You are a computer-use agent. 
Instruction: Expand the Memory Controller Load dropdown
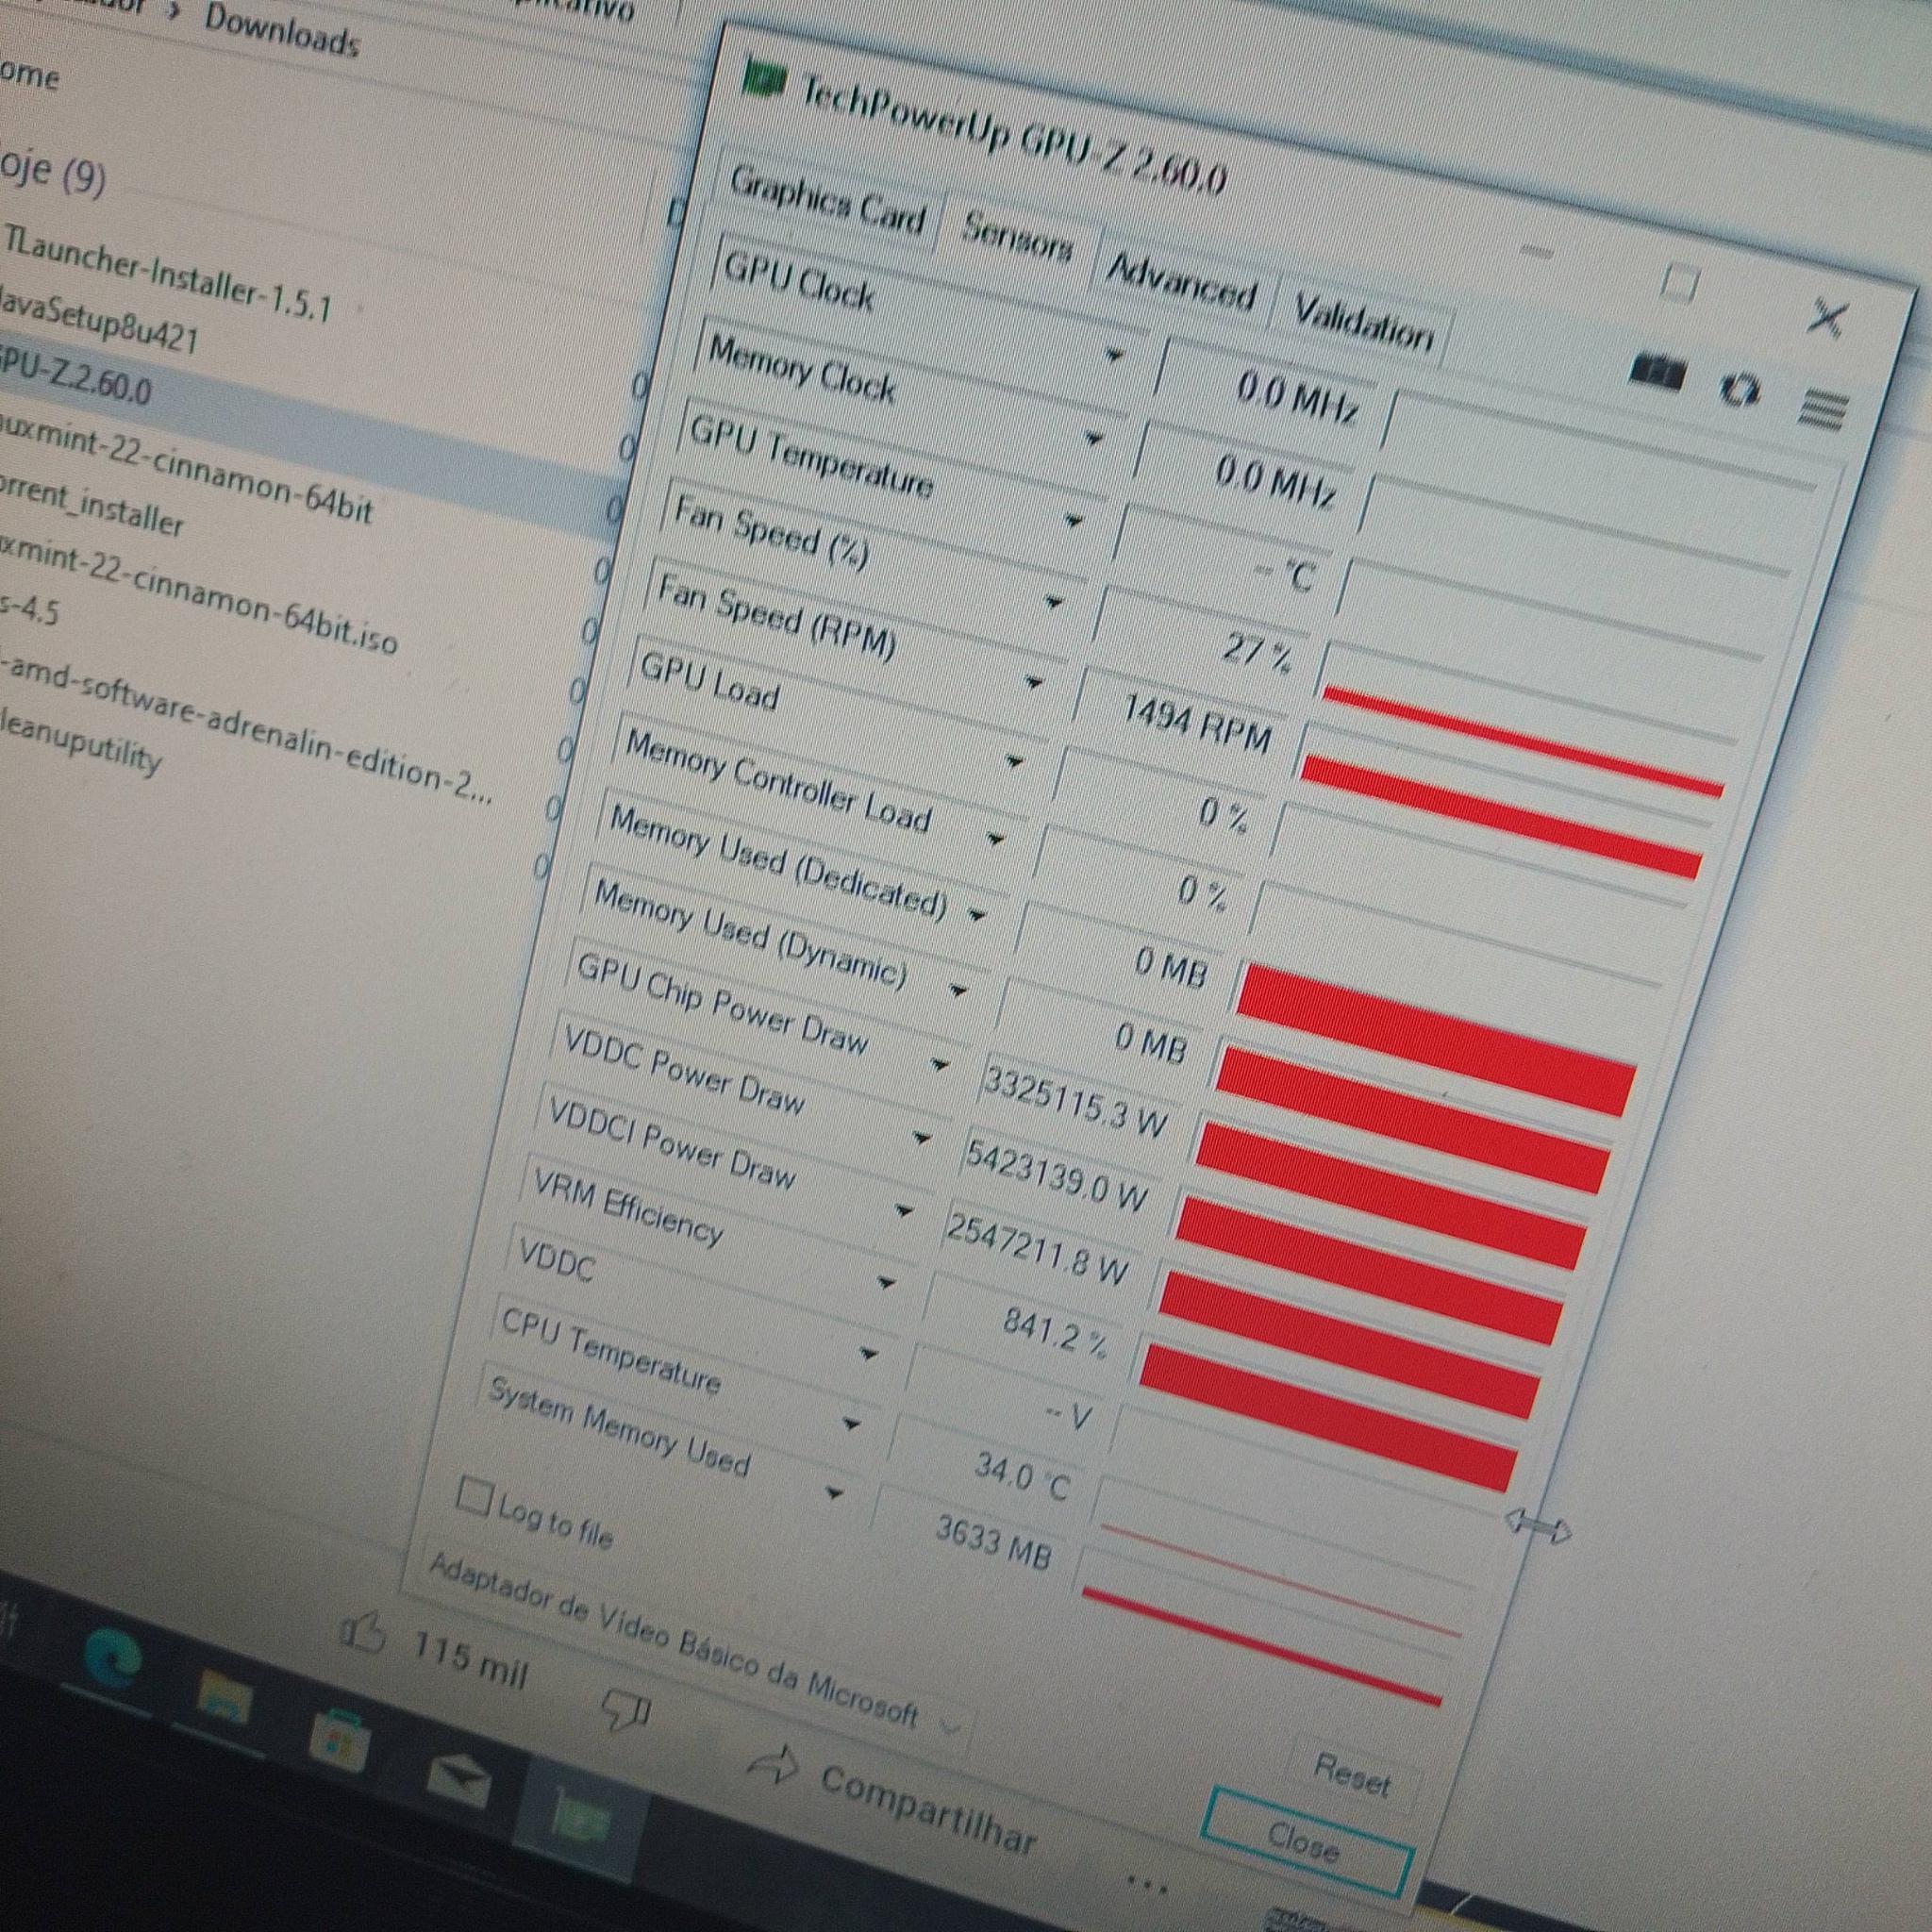[x=995, y=839]
